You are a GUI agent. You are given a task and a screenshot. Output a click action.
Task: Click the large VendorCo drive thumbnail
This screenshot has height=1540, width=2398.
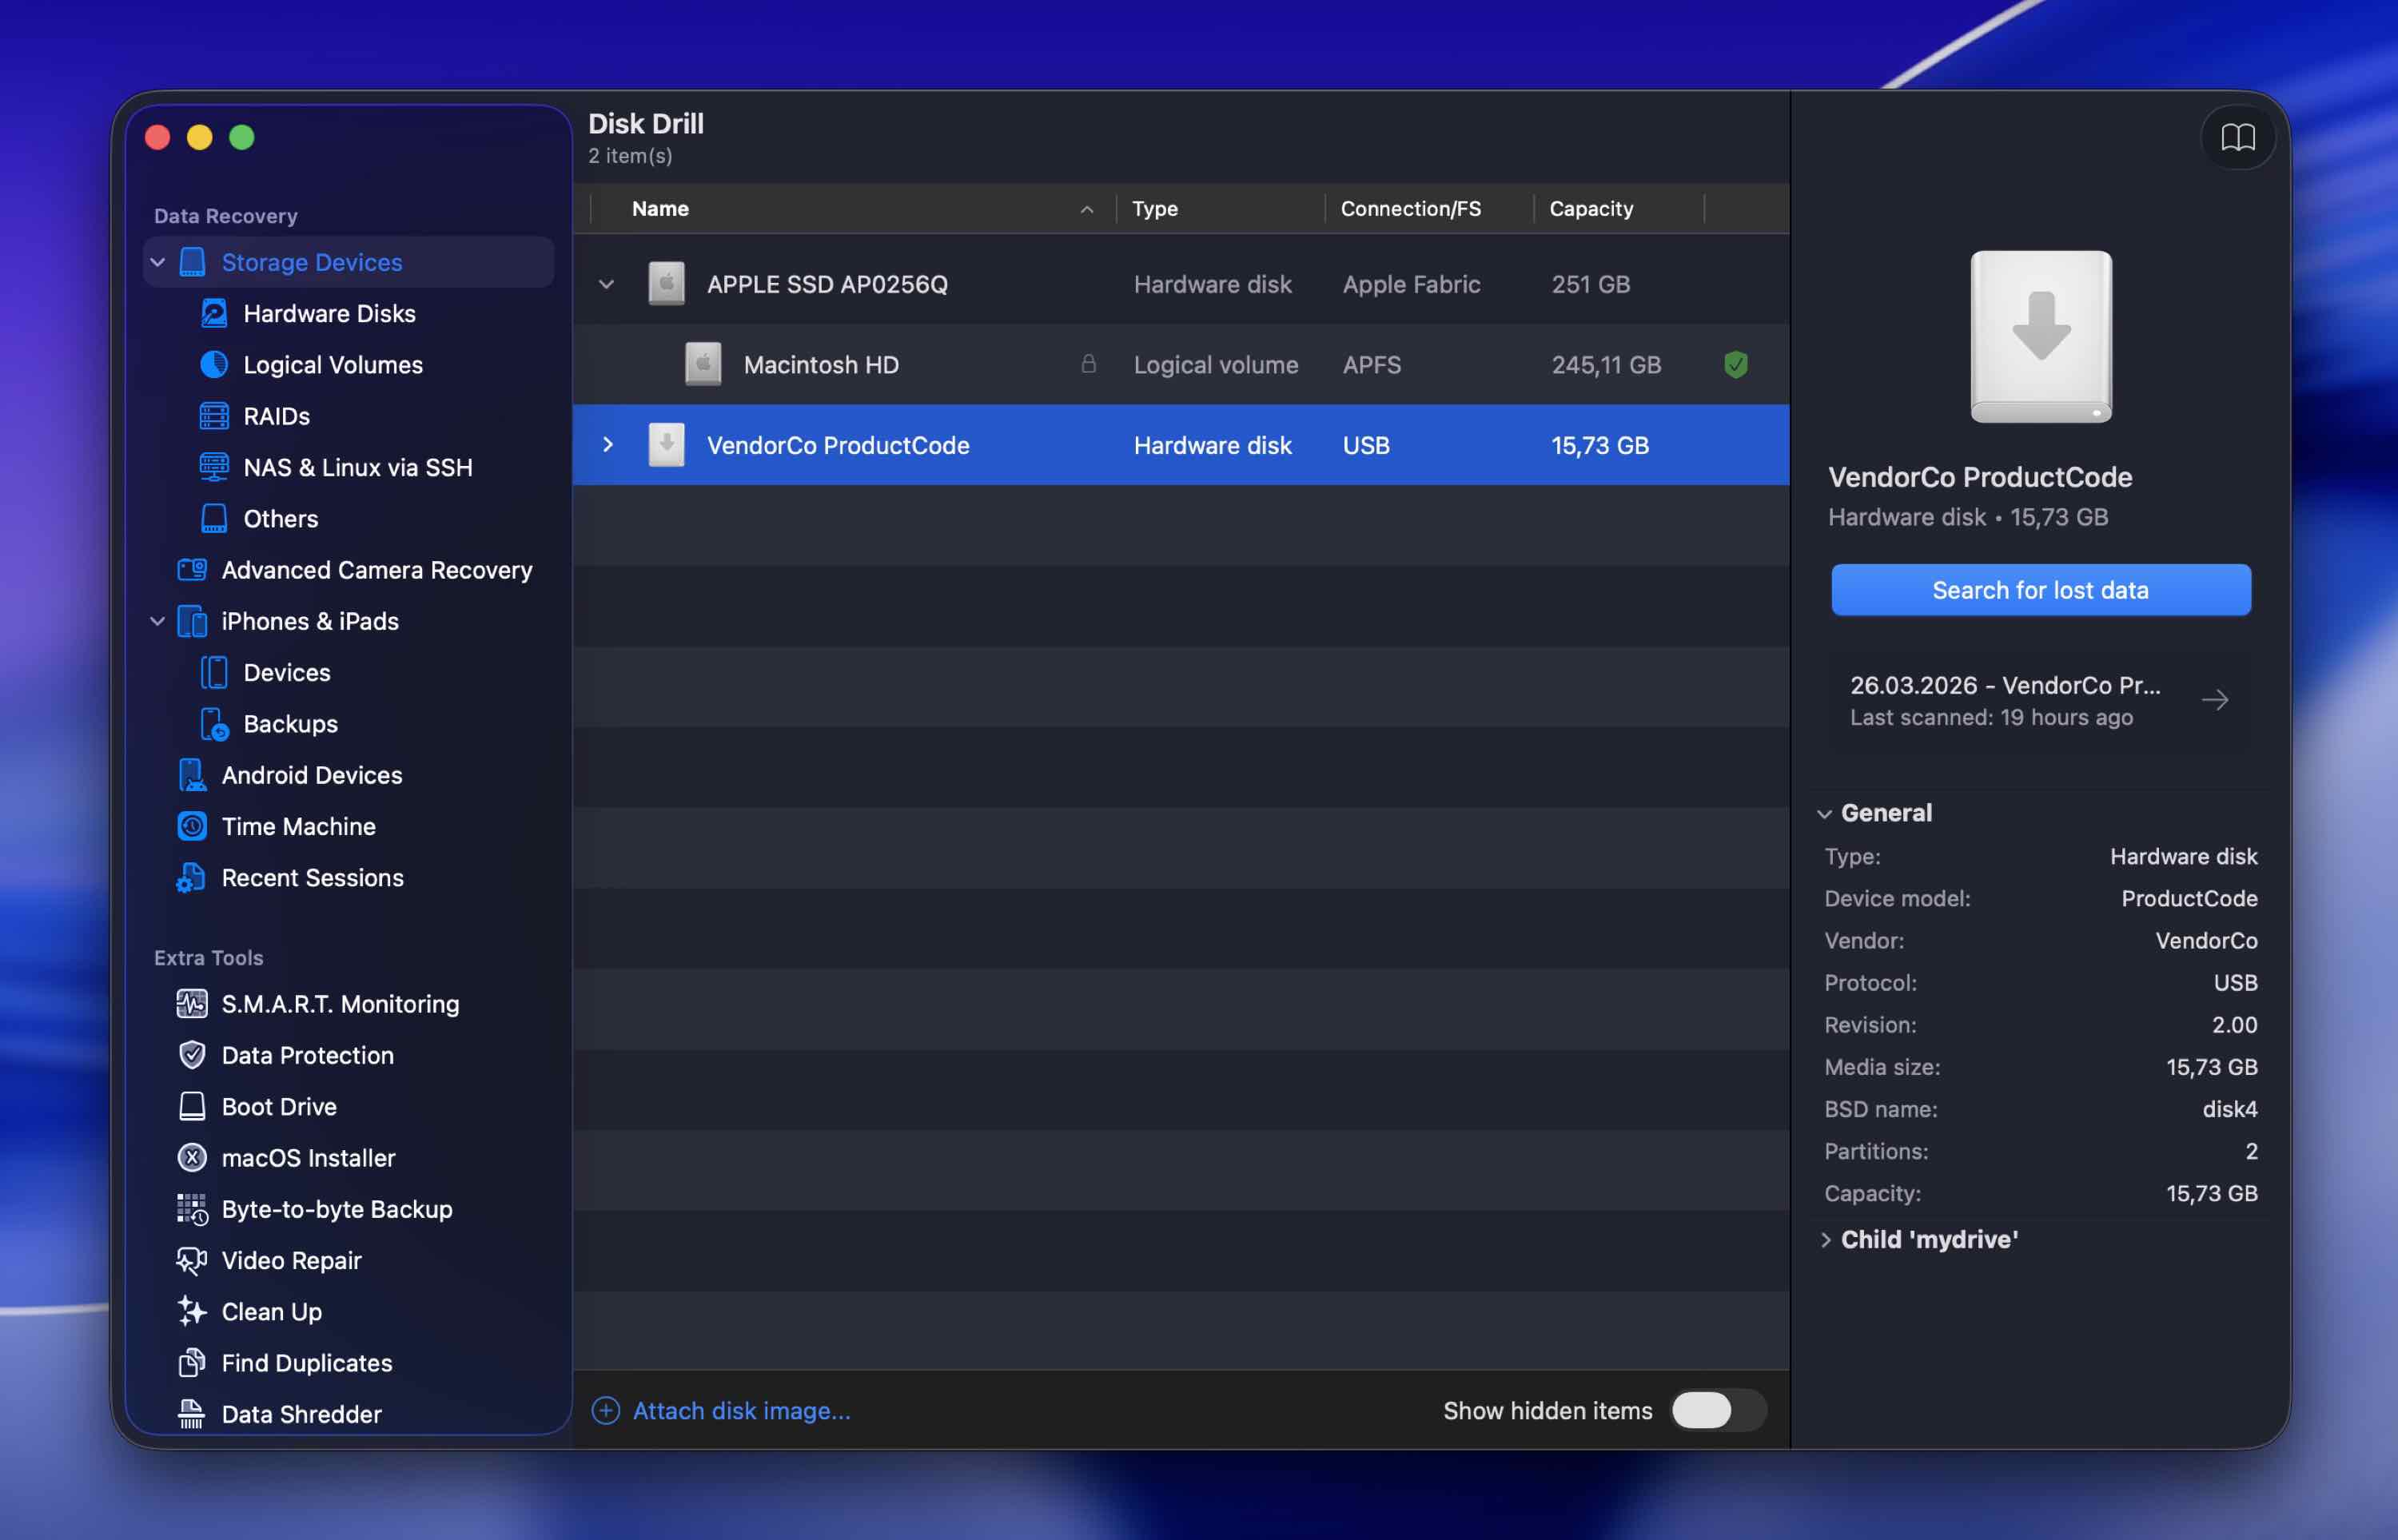pos(2041,337)
